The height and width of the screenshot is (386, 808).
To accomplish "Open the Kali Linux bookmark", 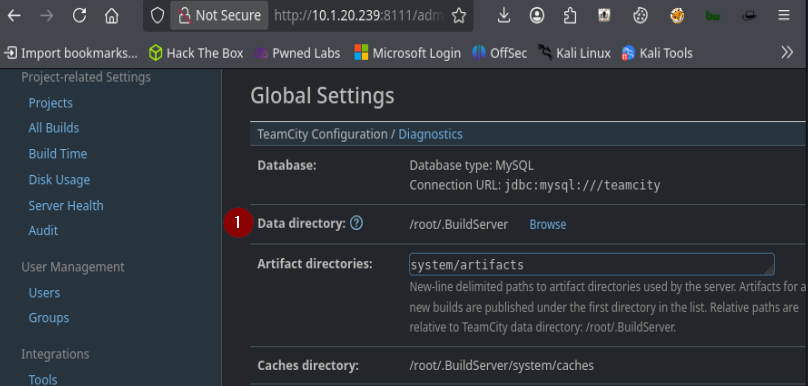I will click(x=575, y=53).
